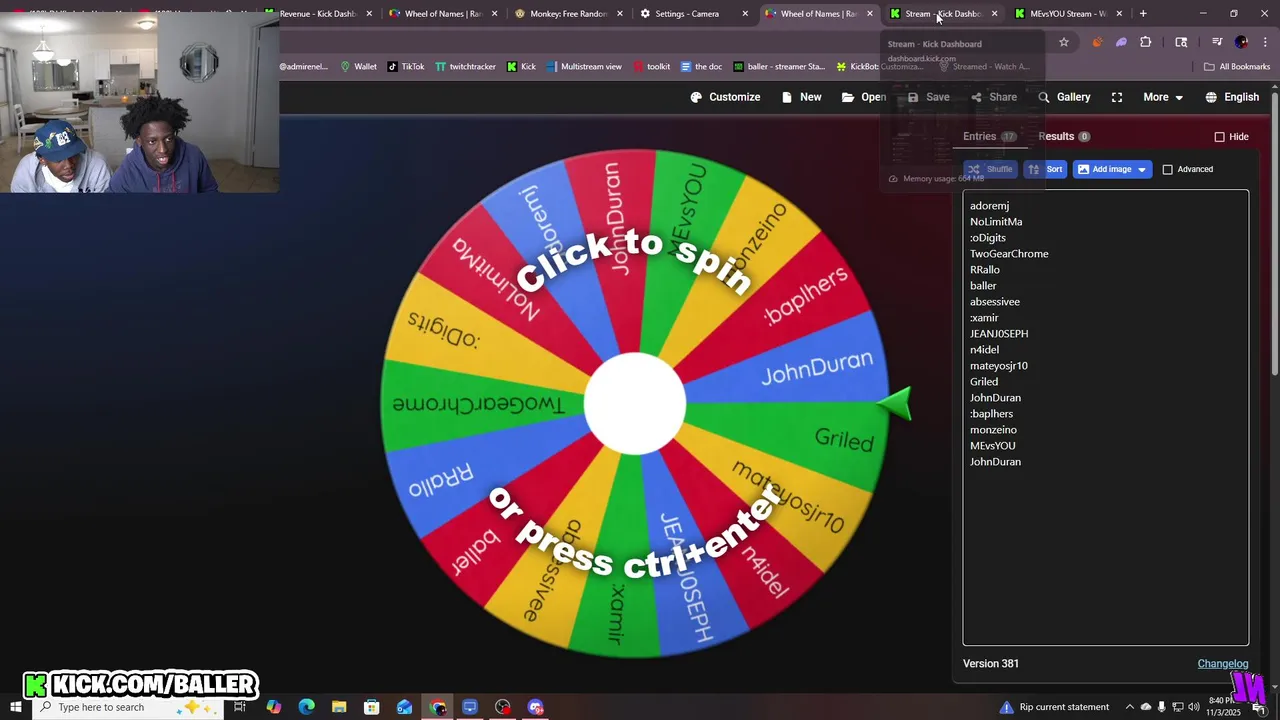1280x720 pixels.
Task: Expand the All Bookmarks folder
Action: [1237, 67]
